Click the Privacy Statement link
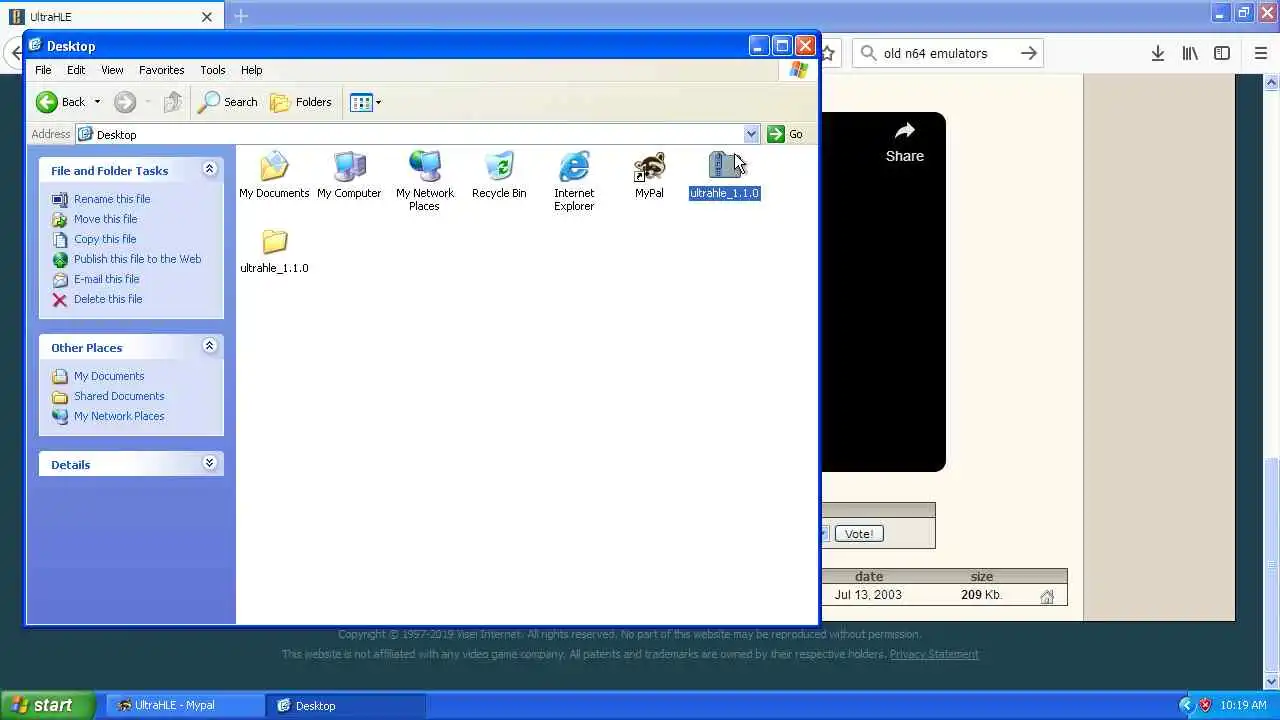 pos(934,654)
